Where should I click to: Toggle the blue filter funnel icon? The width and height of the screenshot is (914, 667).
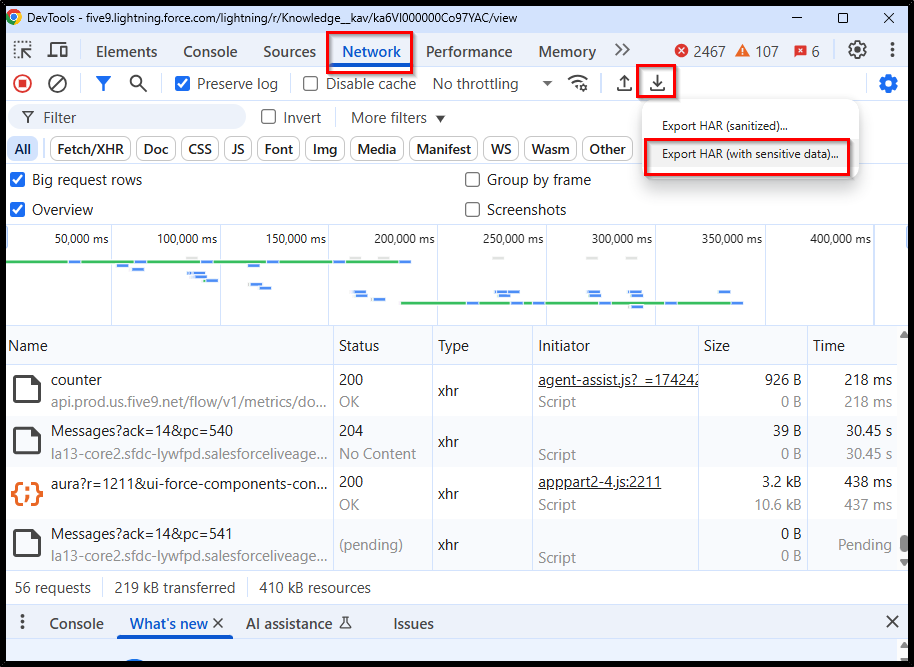(103, 84)
